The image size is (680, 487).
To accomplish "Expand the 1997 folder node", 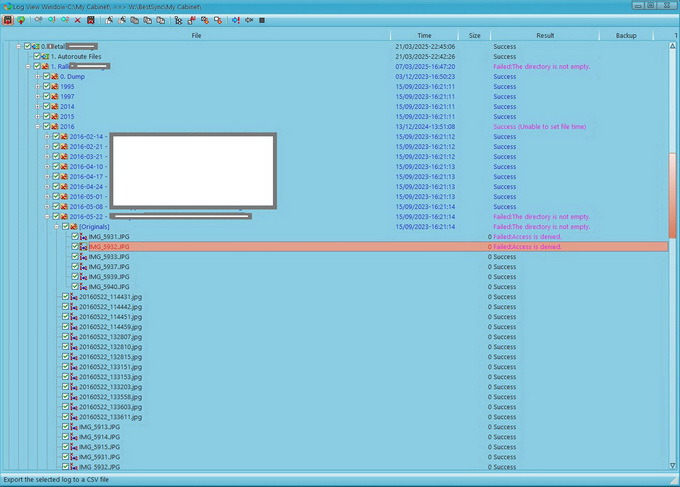I will coord(38,96).
